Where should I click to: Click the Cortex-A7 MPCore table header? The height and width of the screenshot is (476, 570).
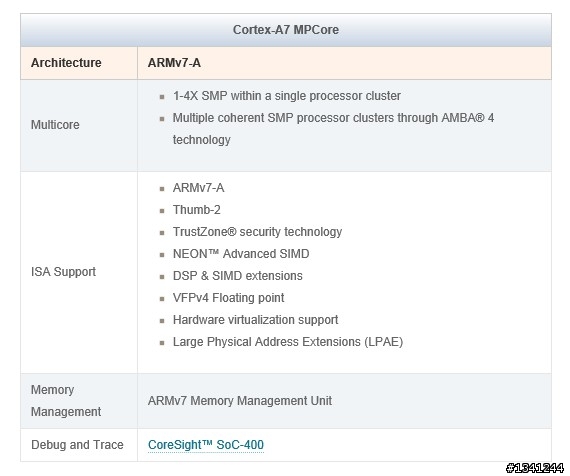pos(286,30)
